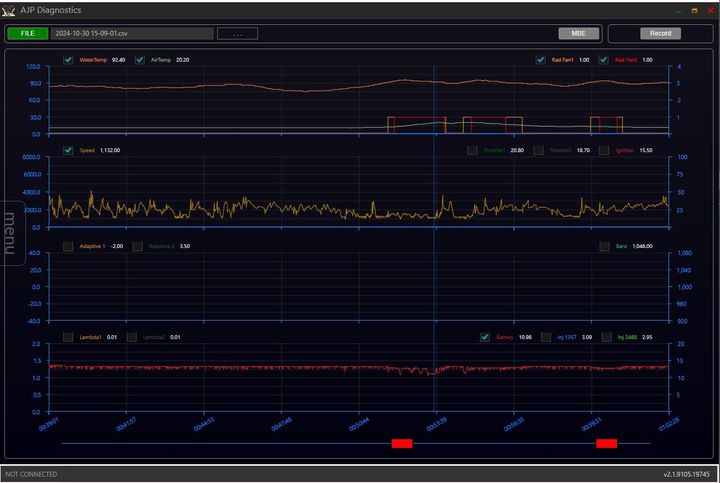The width and height of the screenshot is (720, 483).
Task: Enable the Baro checkbox
Action: pos(605,247)
